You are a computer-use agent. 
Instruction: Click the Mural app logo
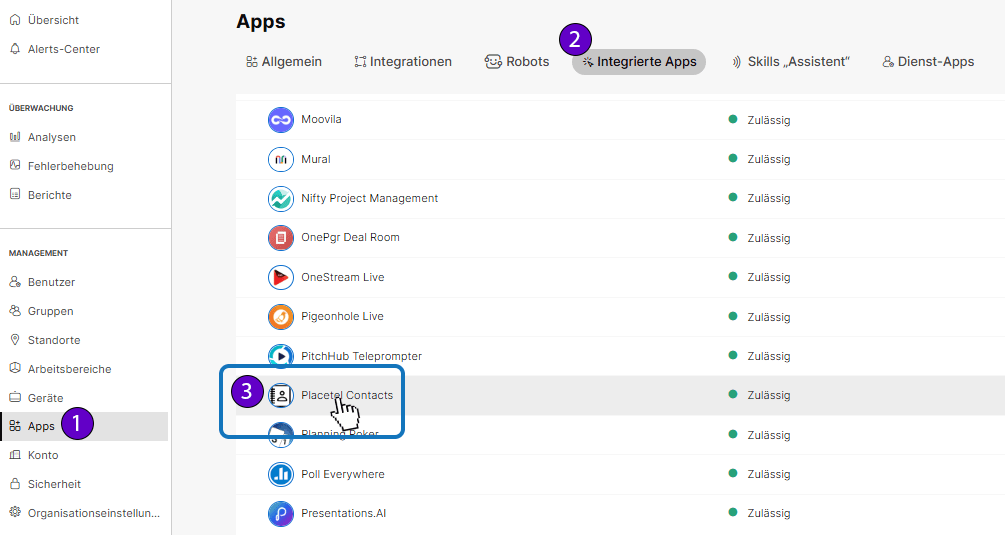pyautogui.click(x=281, y=159)
